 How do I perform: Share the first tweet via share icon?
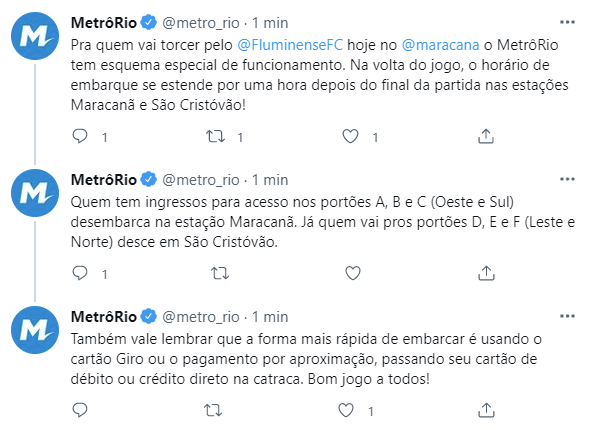coord(486,136)
